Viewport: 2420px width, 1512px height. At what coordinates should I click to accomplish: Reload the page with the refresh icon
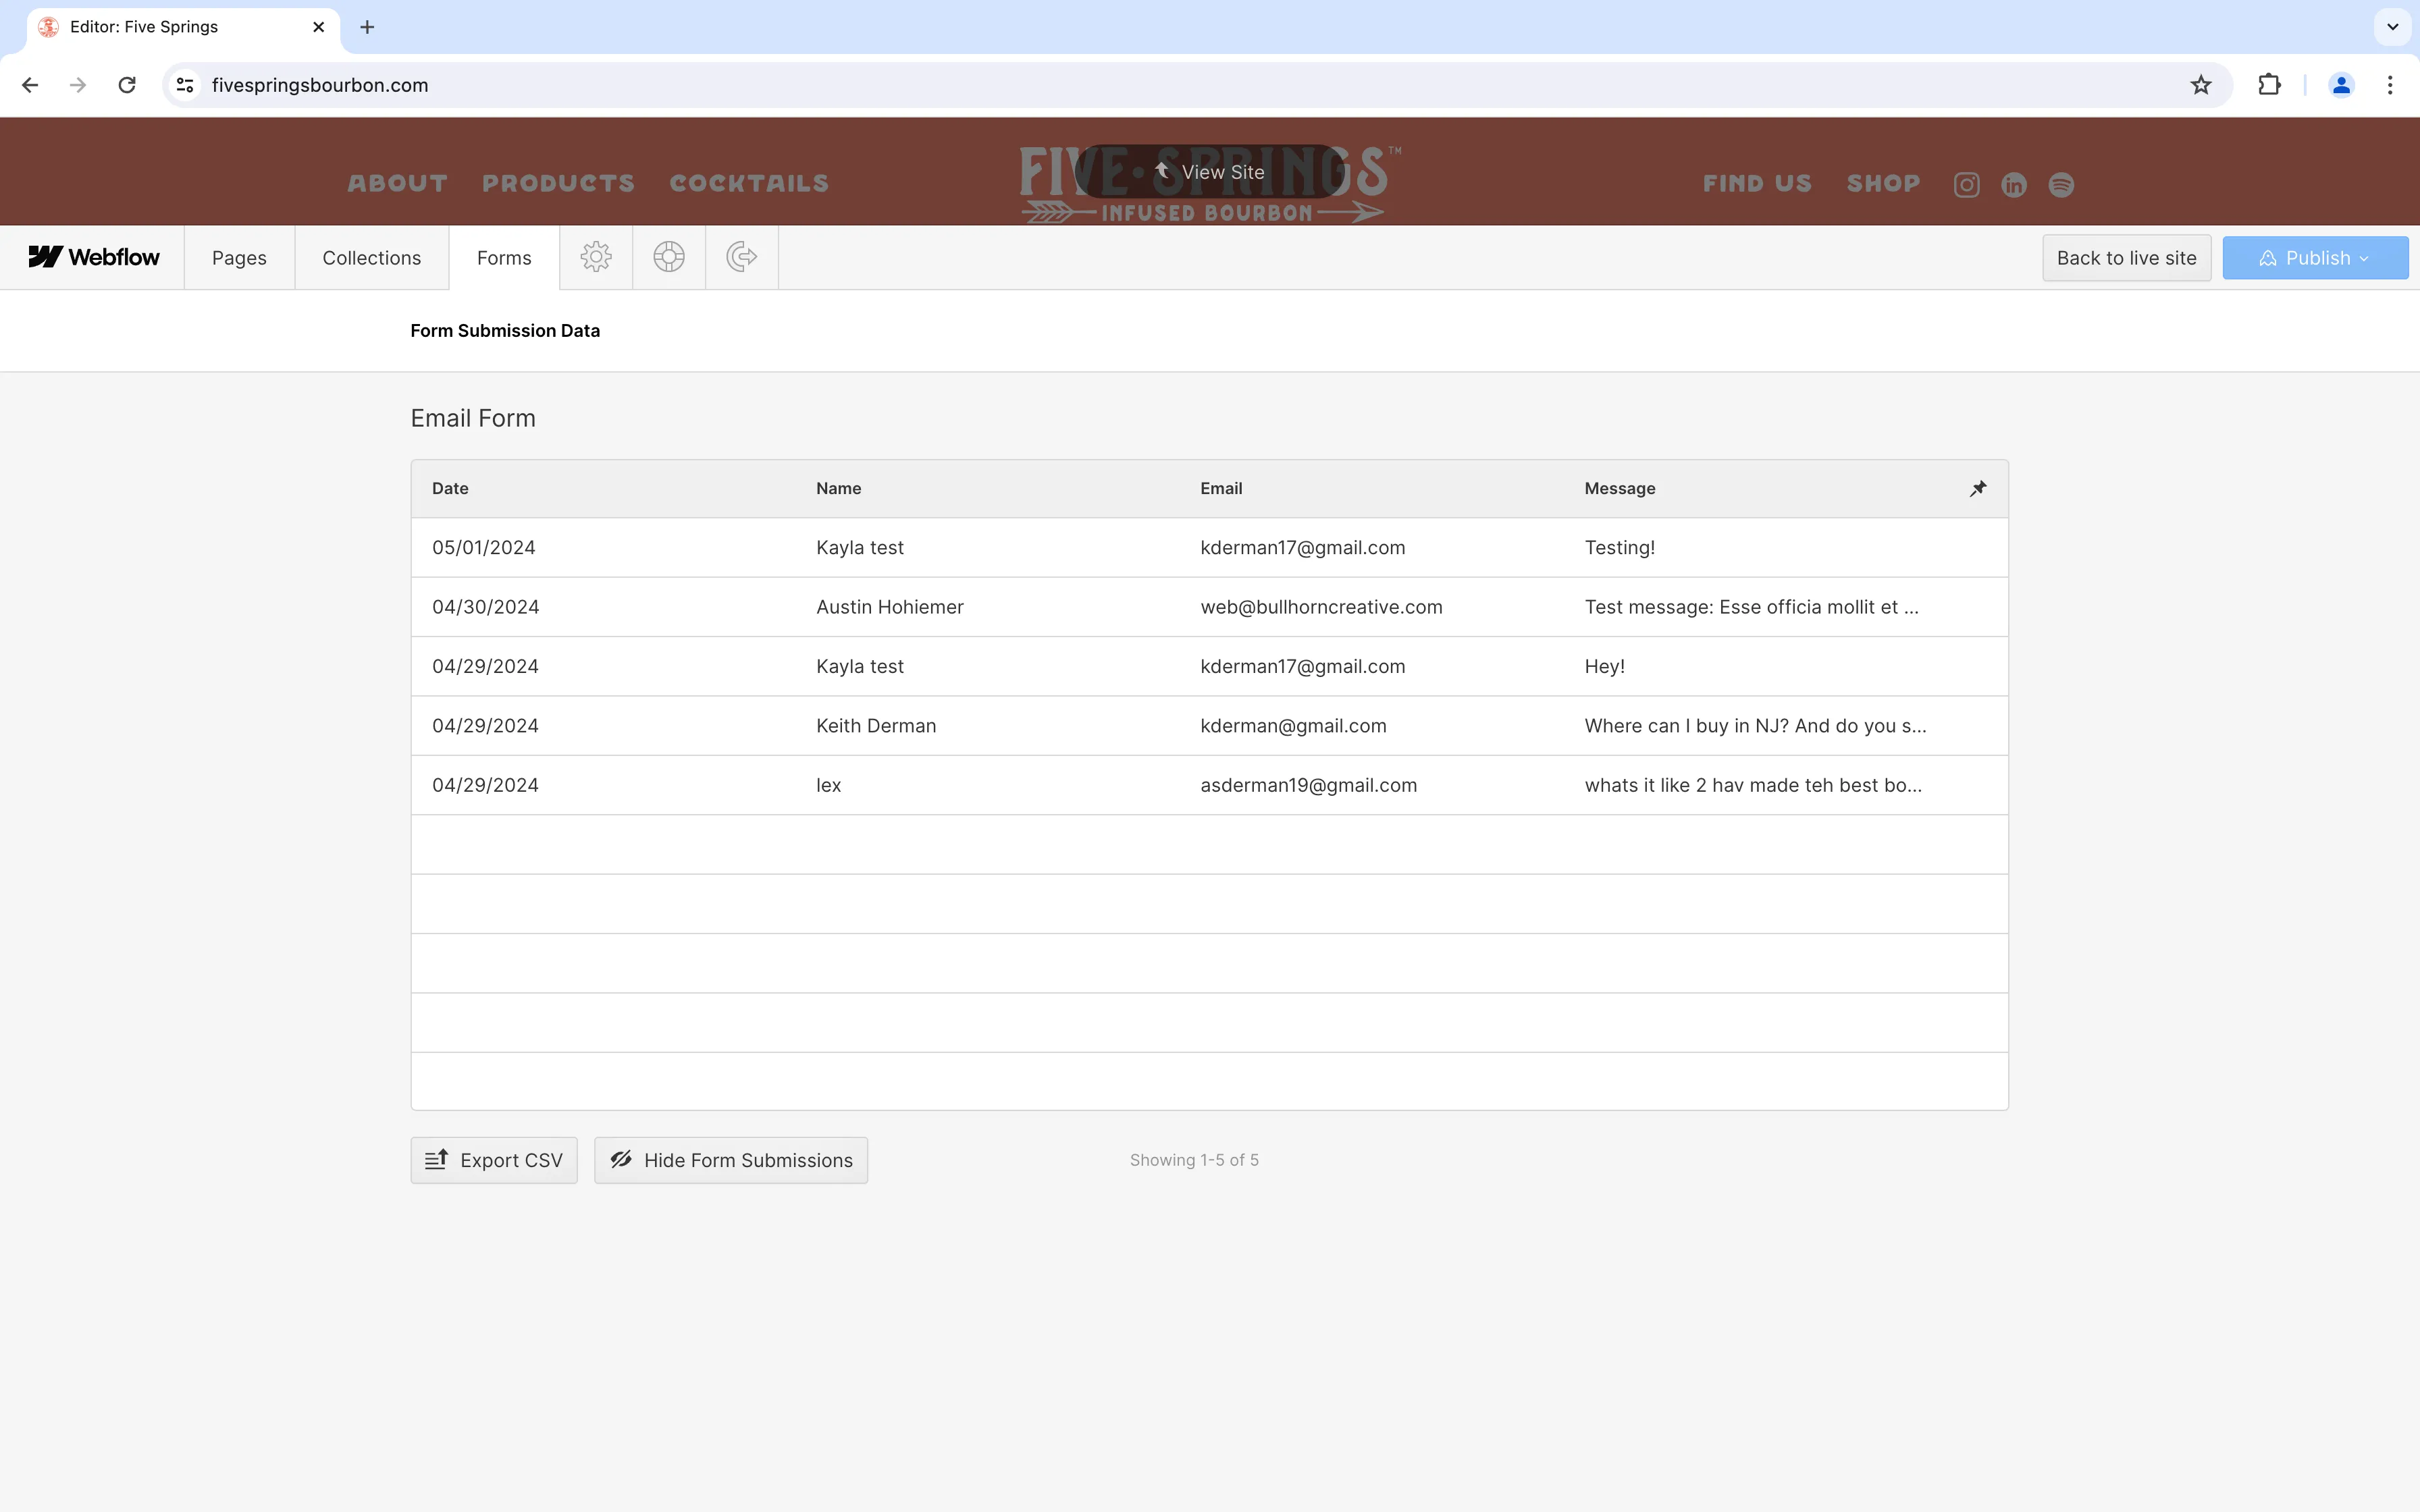126,85
